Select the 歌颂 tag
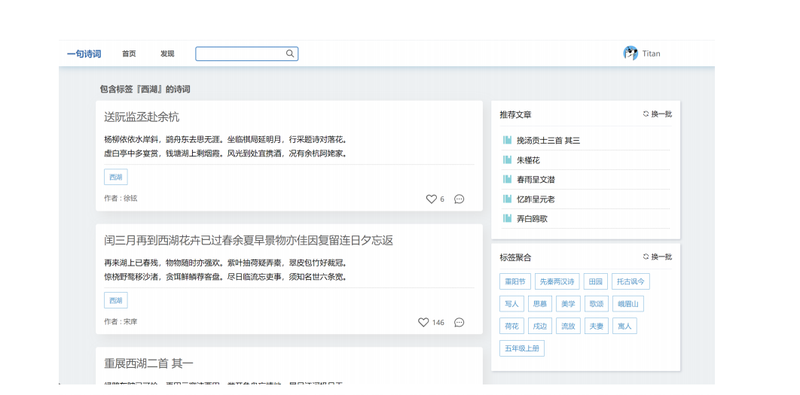Viewport: 800px width, 395px height. coord(596,304)
